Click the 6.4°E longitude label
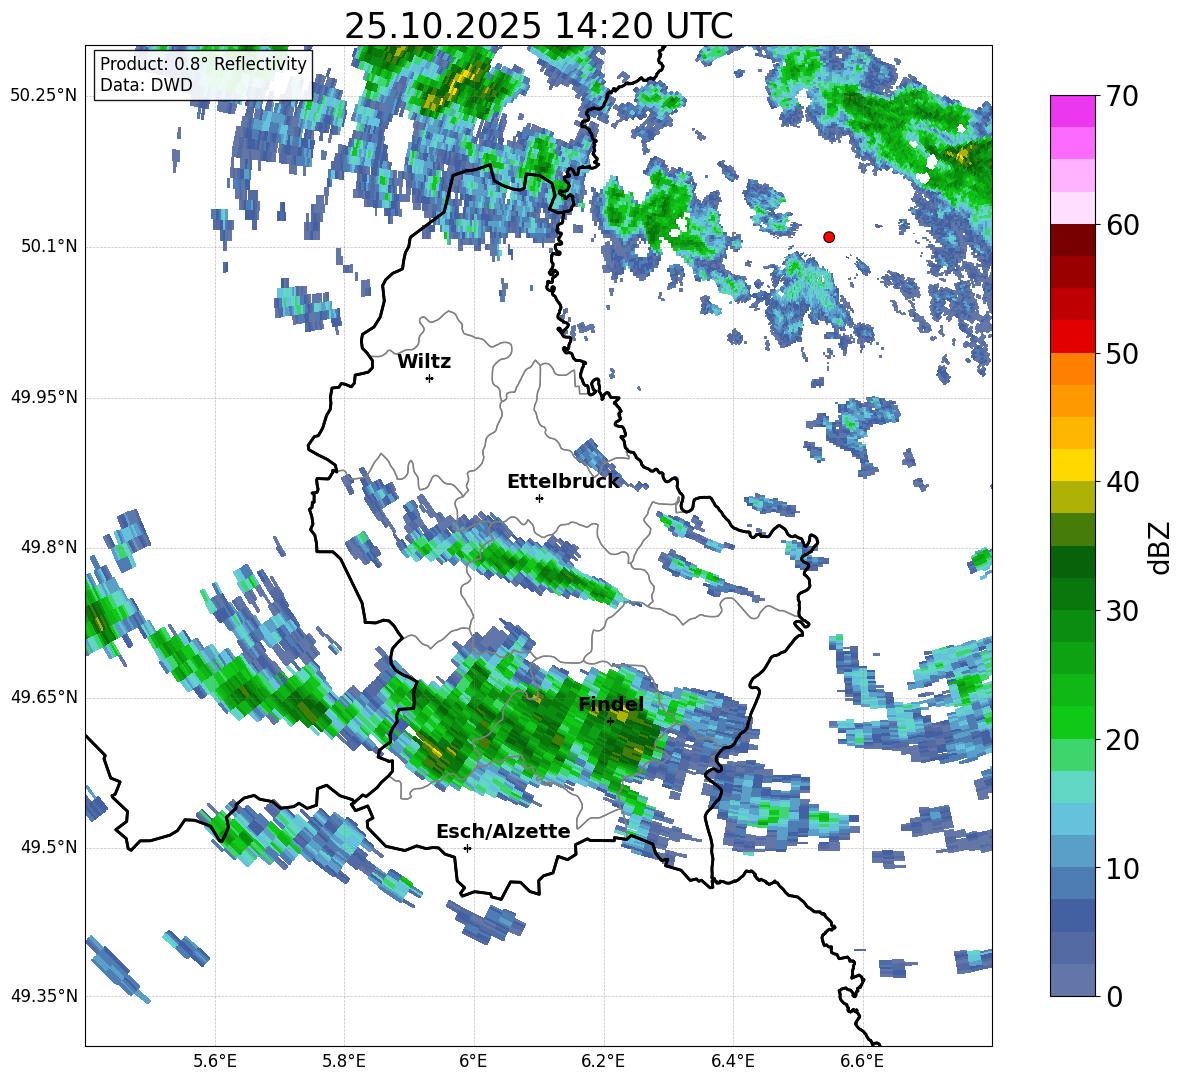This screenshot has height=1081, width=1184. (x=732, y=1061)
